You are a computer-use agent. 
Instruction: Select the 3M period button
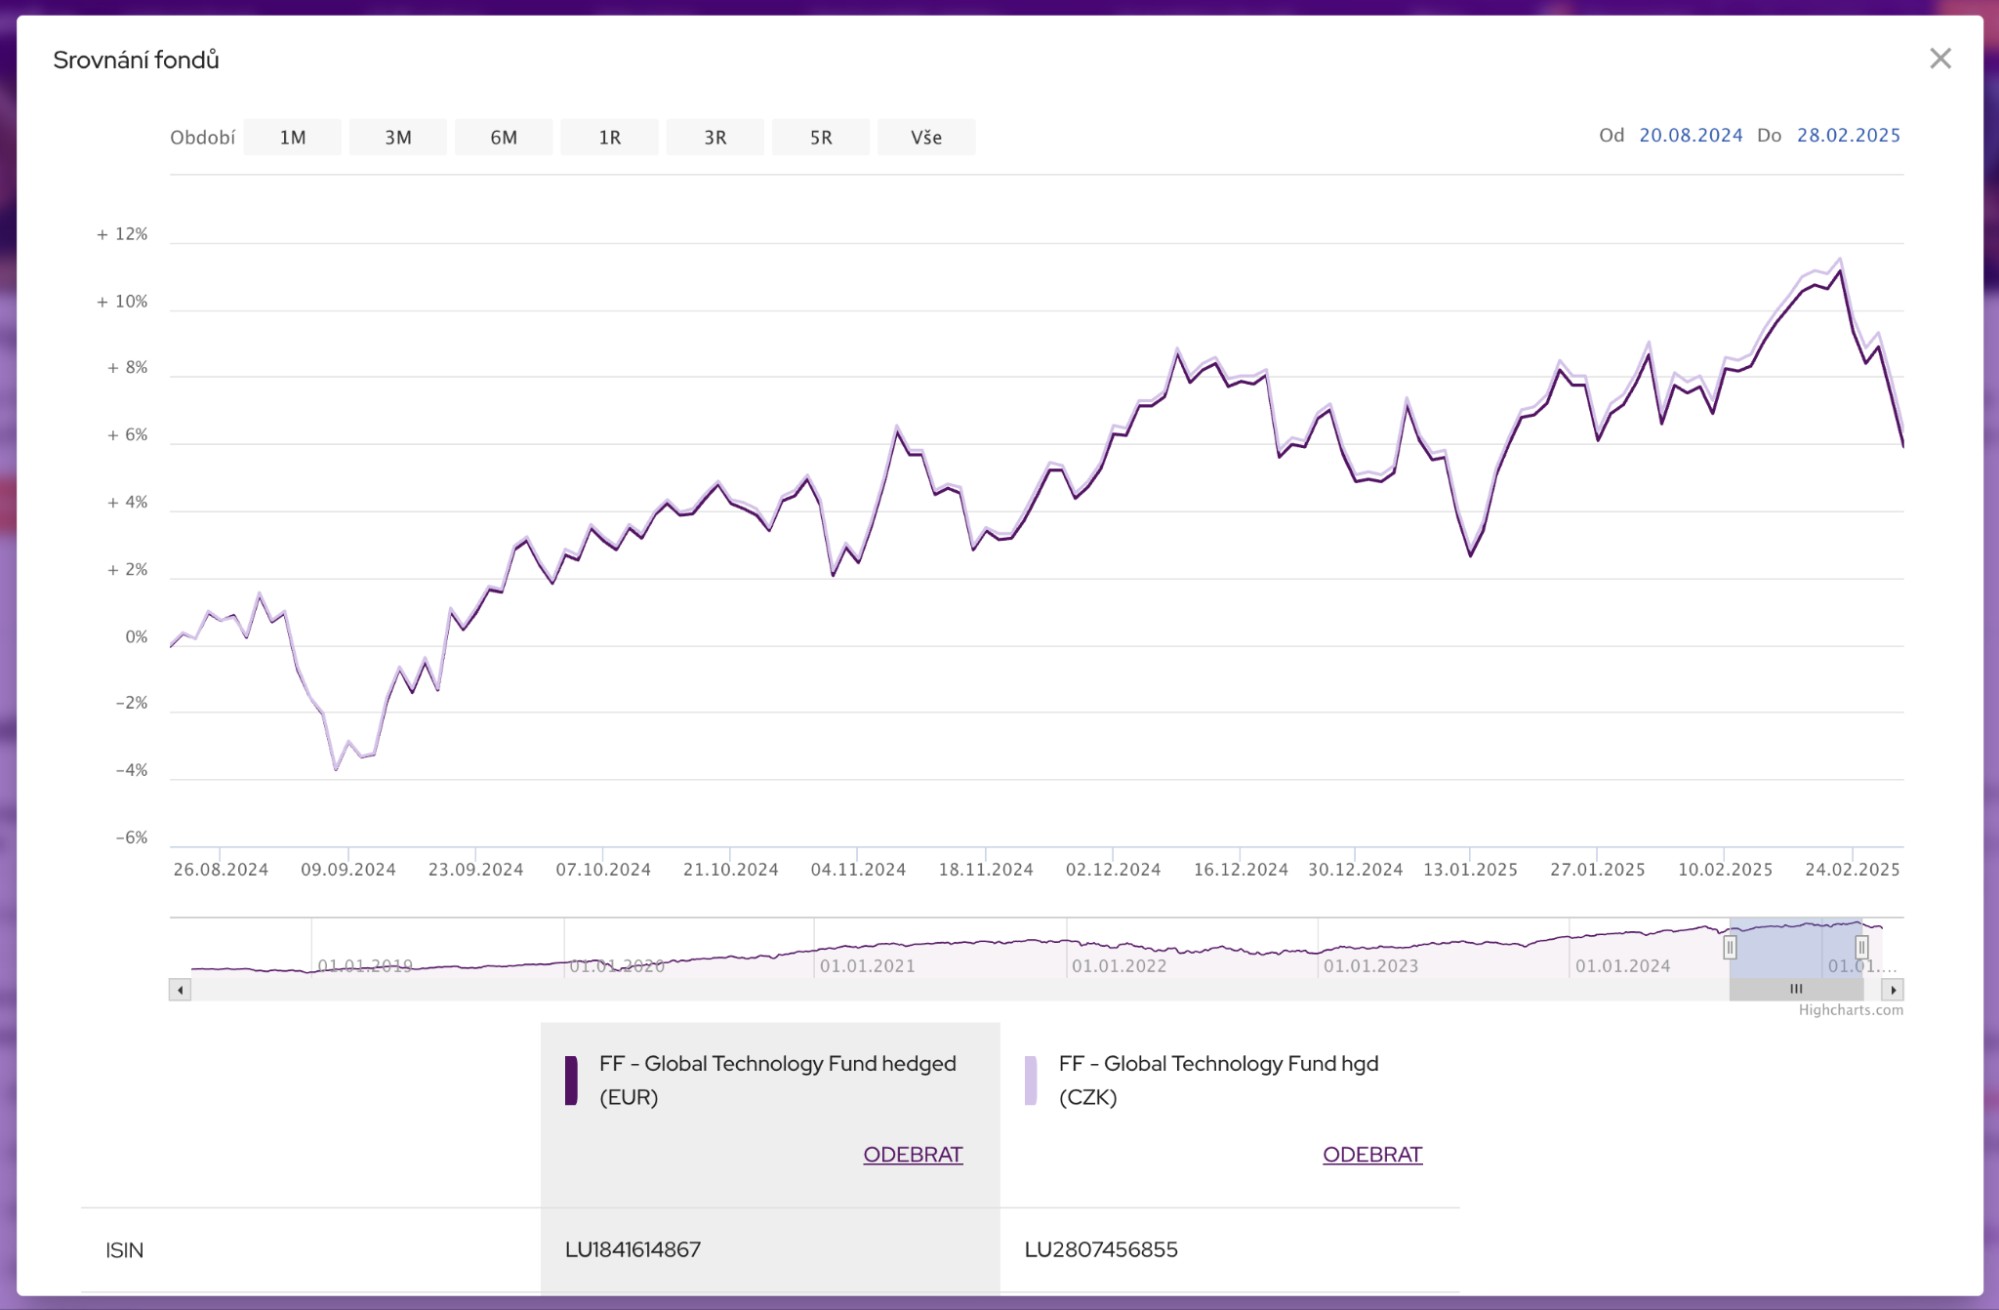pos(398,137)
